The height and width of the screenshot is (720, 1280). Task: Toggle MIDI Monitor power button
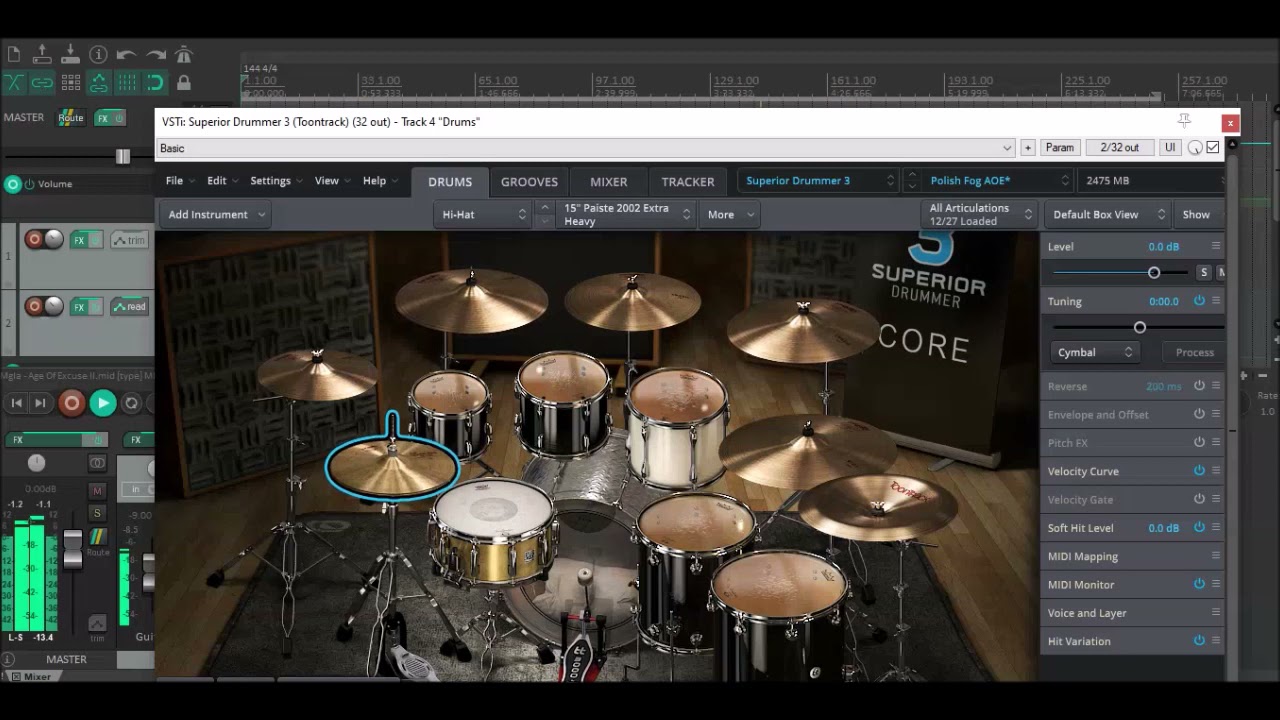point(1199,584)
